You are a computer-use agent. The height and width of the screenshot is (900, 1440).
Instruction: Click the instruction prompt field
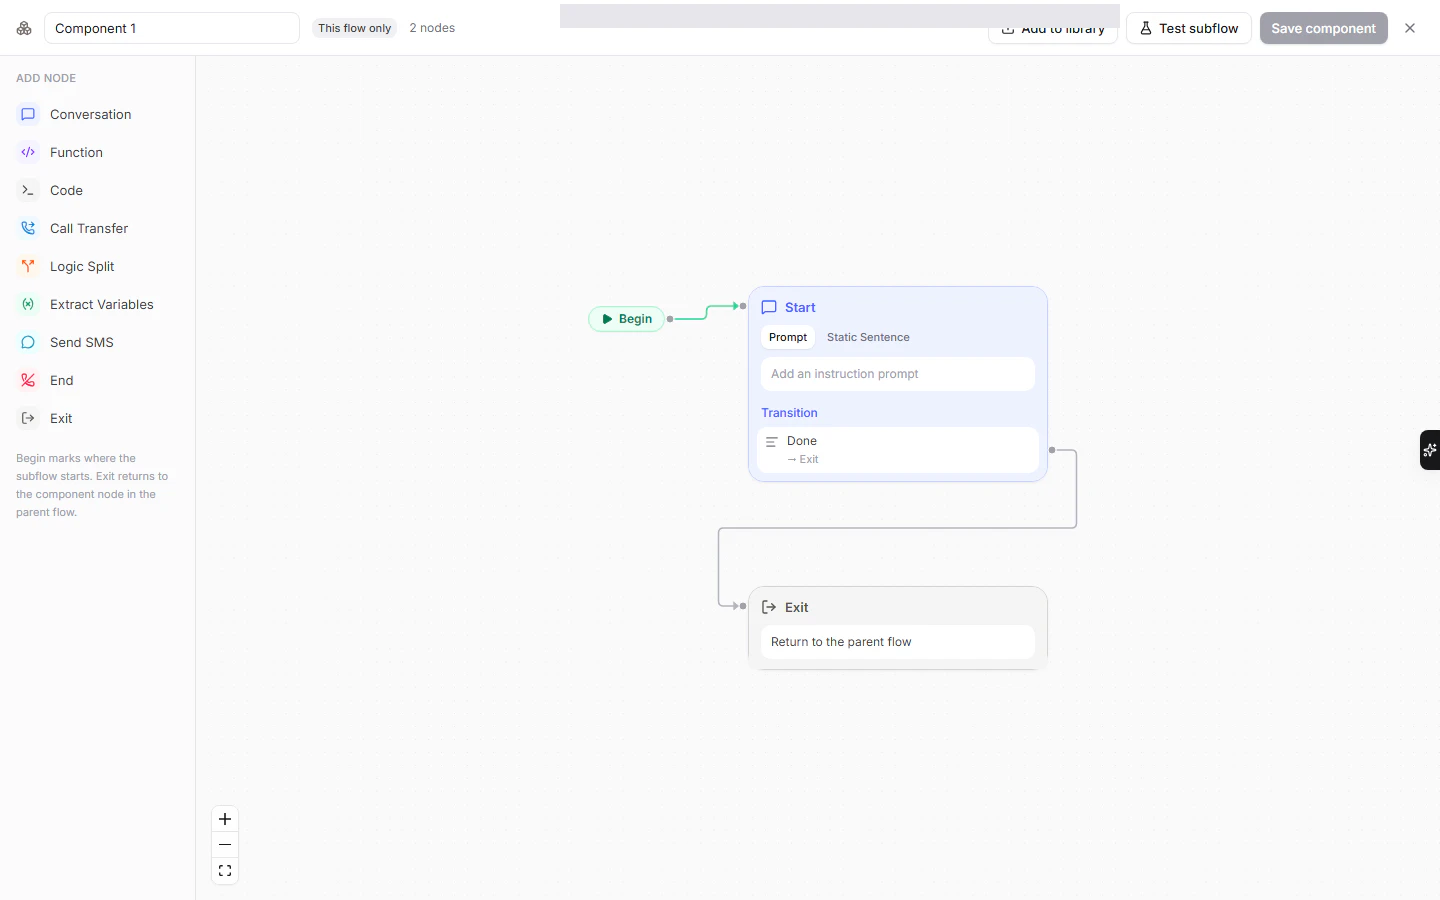click(x=898, y=374)
